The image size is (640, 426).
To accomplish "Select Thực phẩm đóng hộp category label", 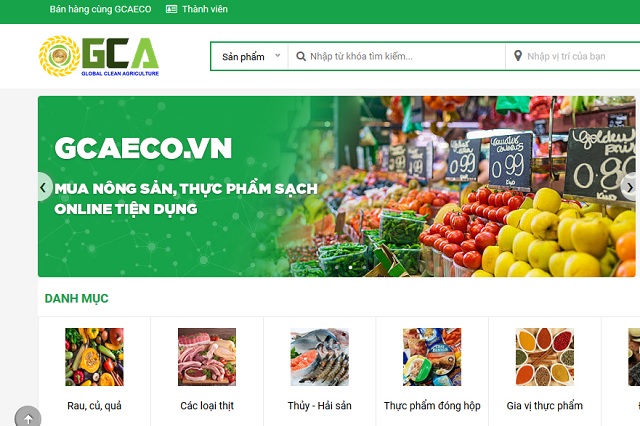I will pyautogui.click(x=432, y=406).
